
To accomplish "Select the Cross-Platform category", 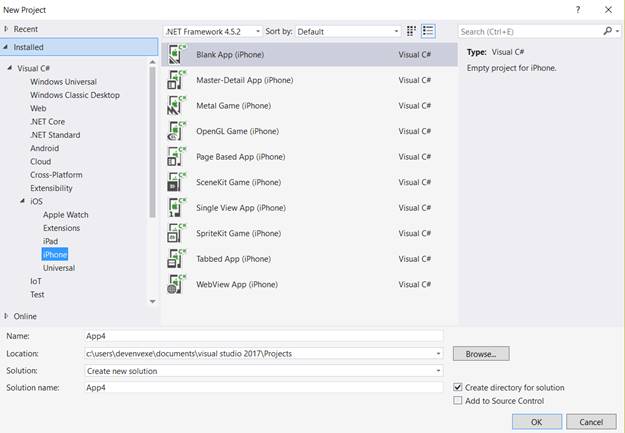I will pos(56,175).
